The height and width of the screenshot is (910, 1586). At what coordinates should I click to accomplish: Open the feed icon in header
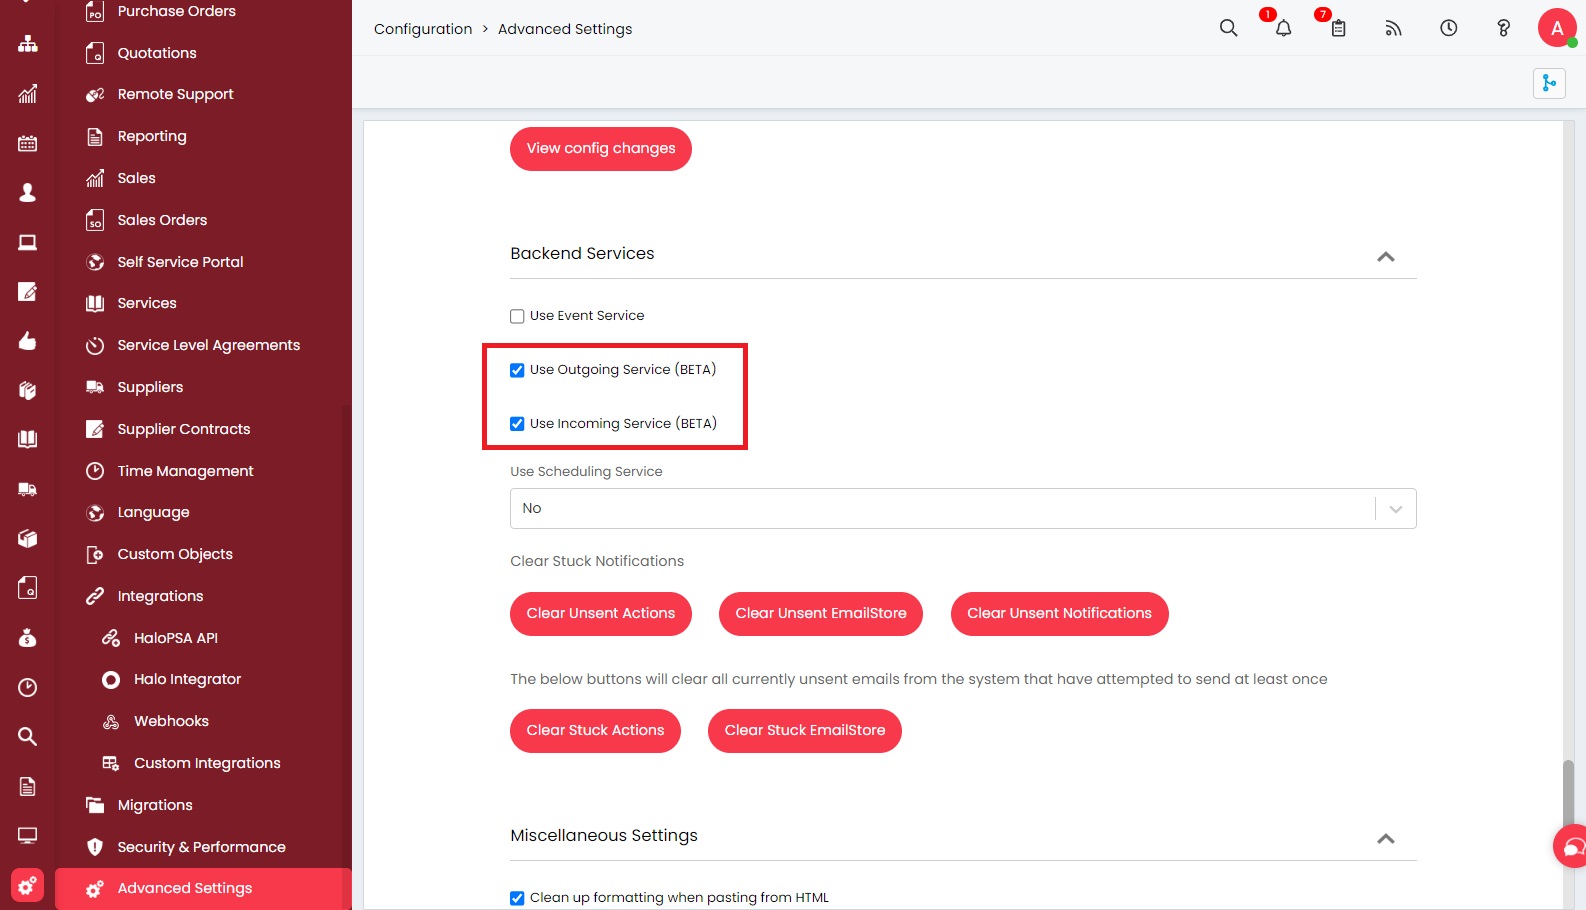tap(1393, 28)
